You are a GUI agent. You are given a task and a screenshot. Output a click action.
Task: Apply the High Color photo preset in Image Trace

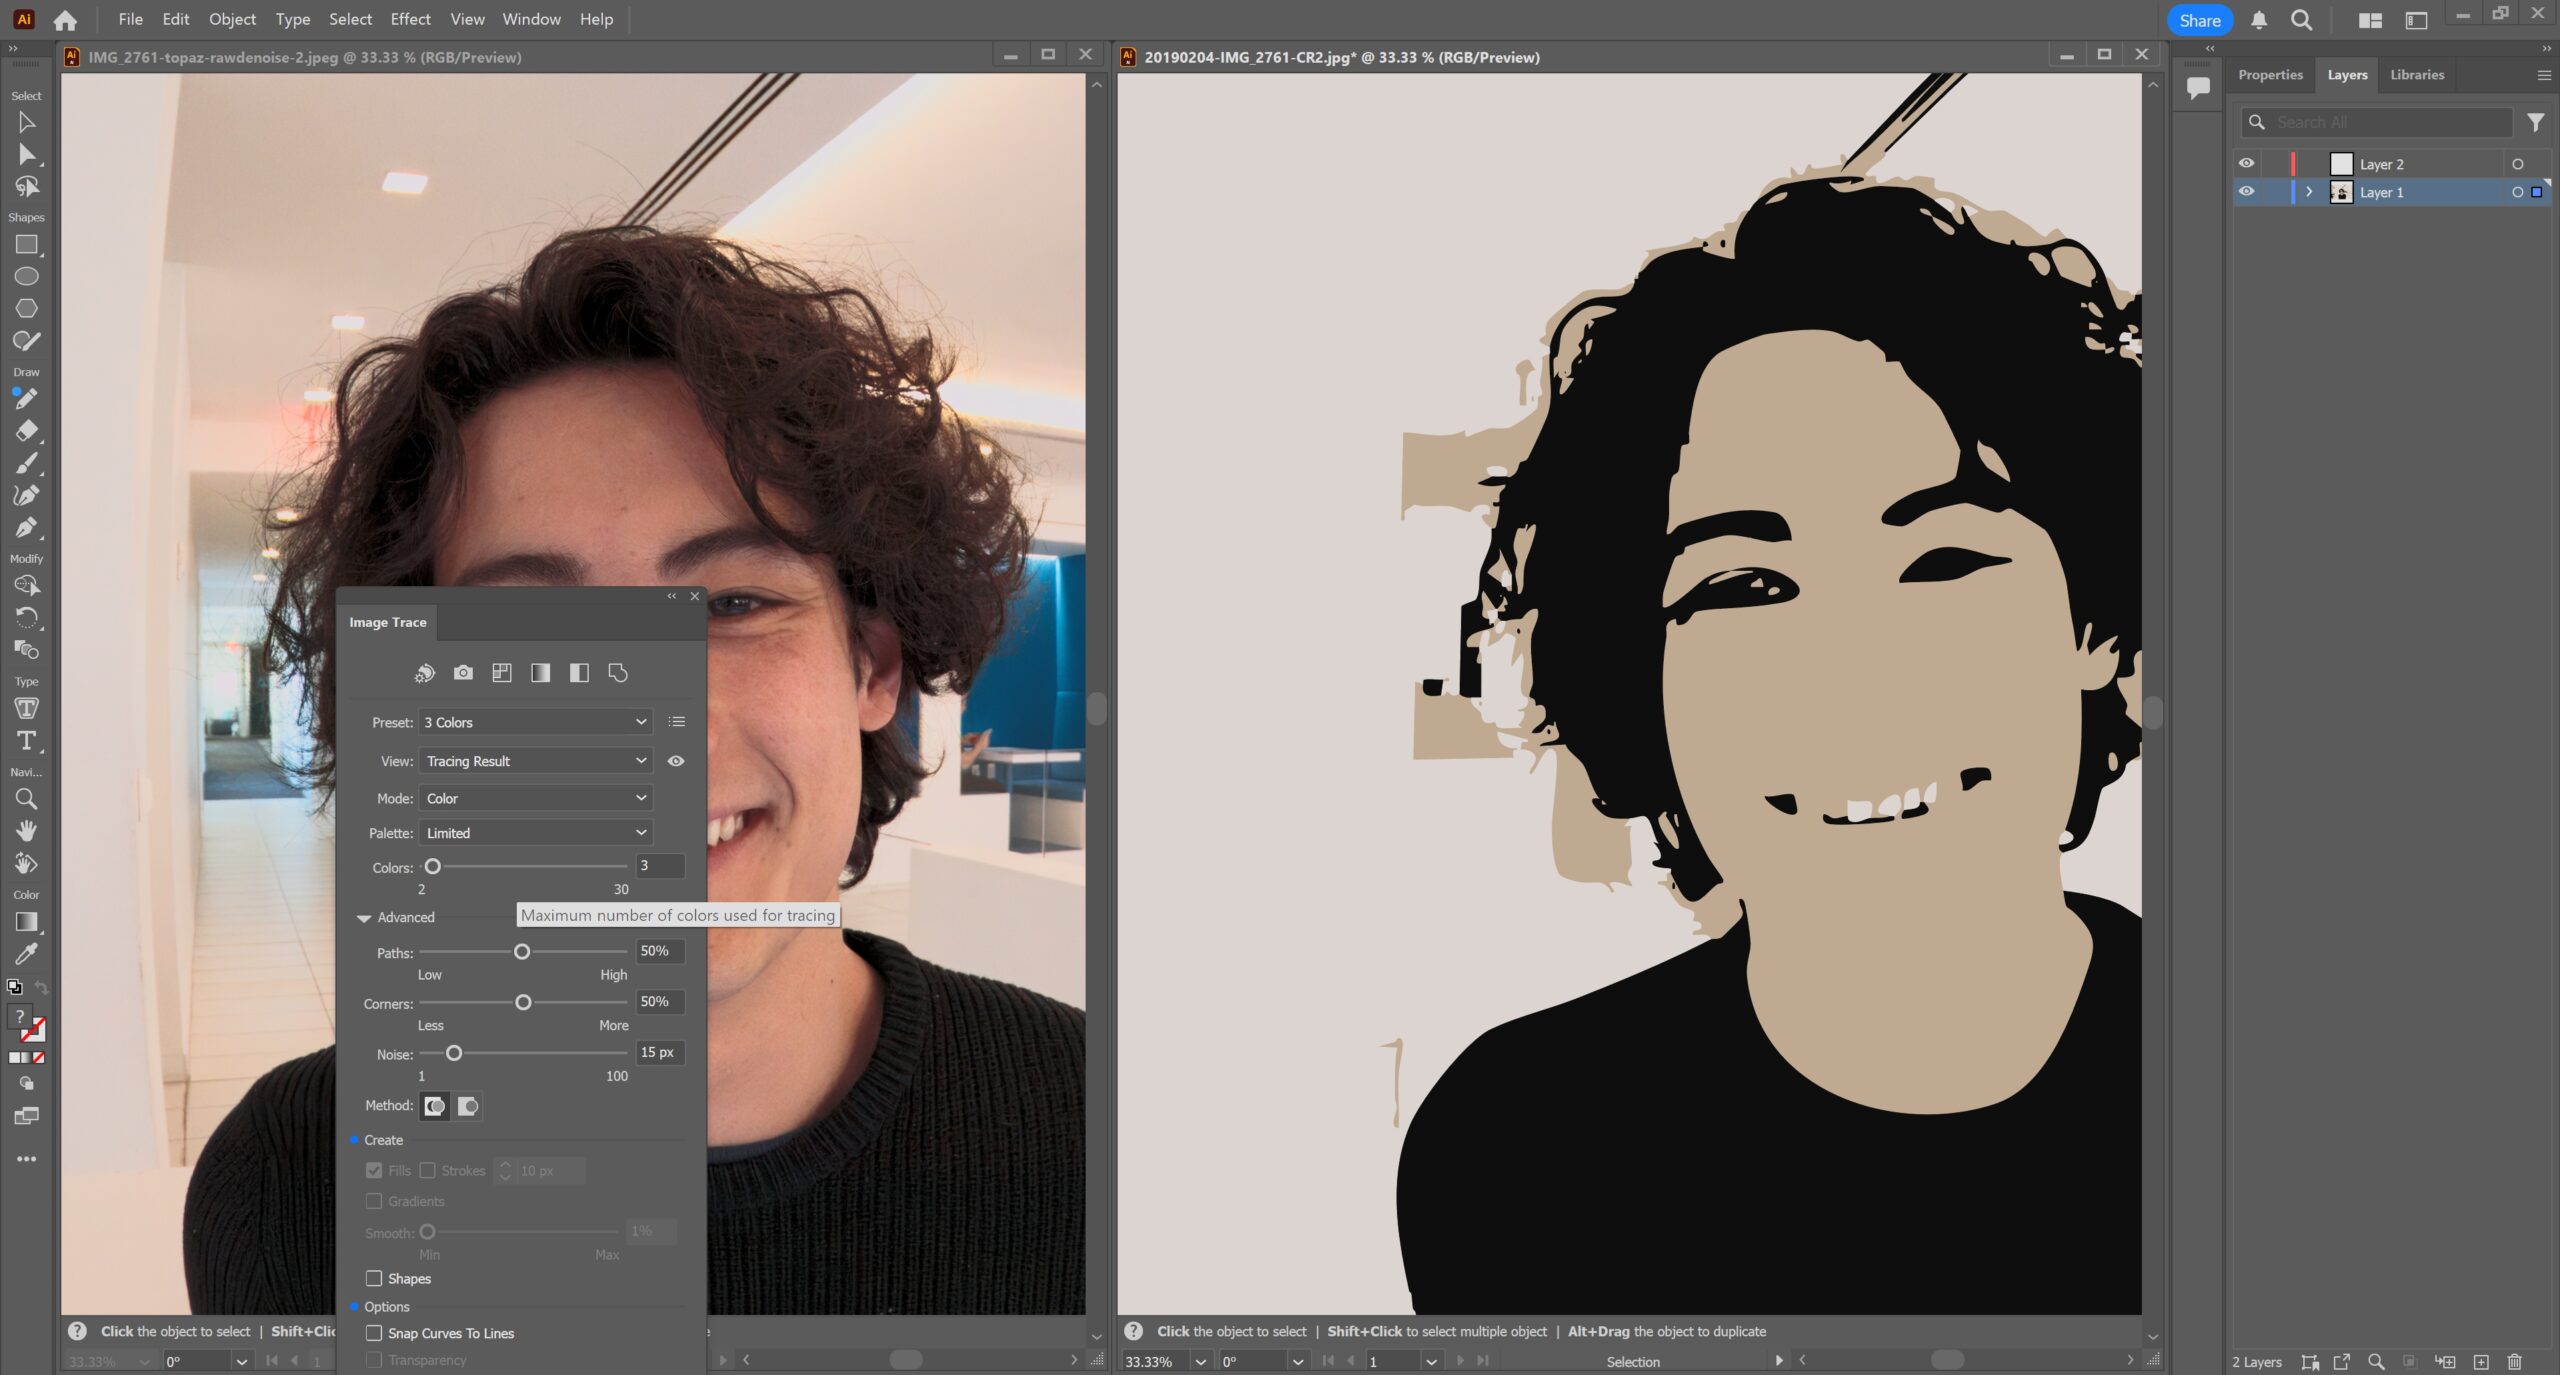pos(463,672)
